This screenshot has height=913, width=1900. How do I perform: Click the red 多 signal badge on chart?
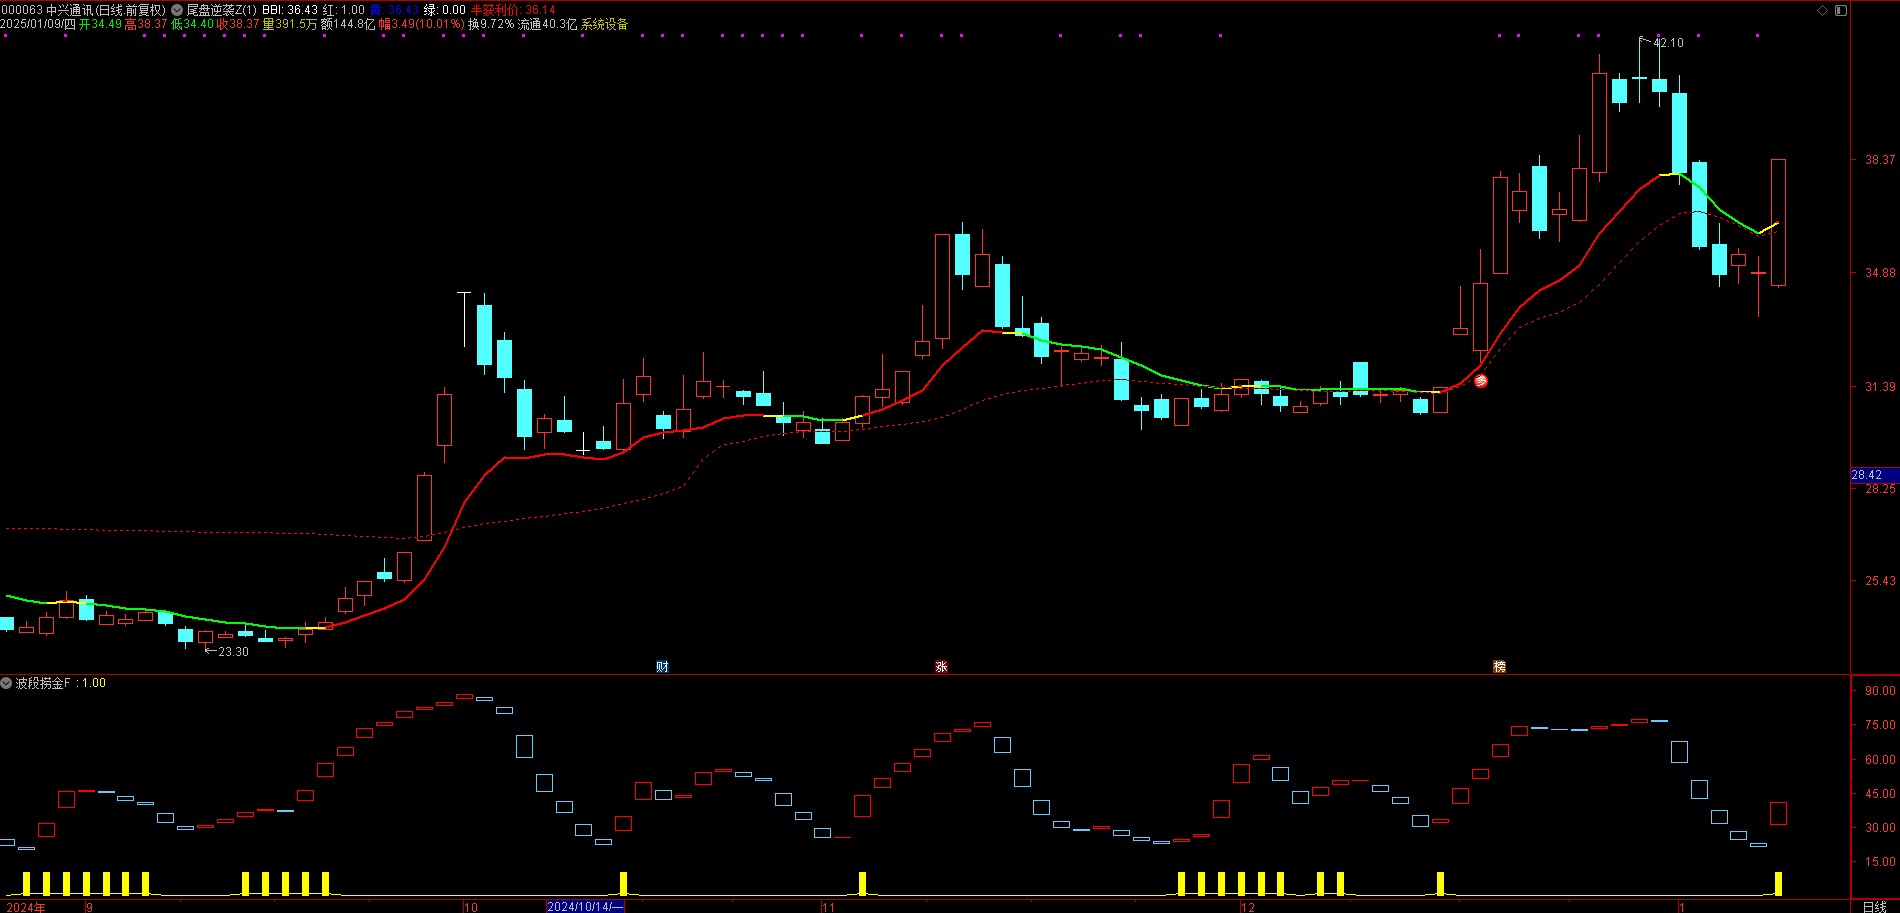(x=1481, y=381)
